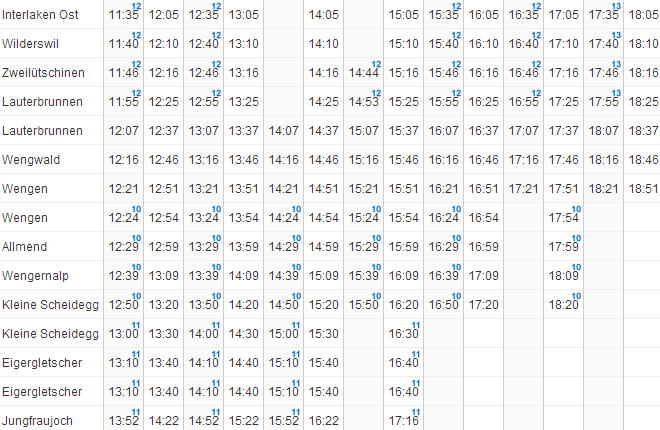Select the 14:44 time at Zweilütschinen

[364, 74]
